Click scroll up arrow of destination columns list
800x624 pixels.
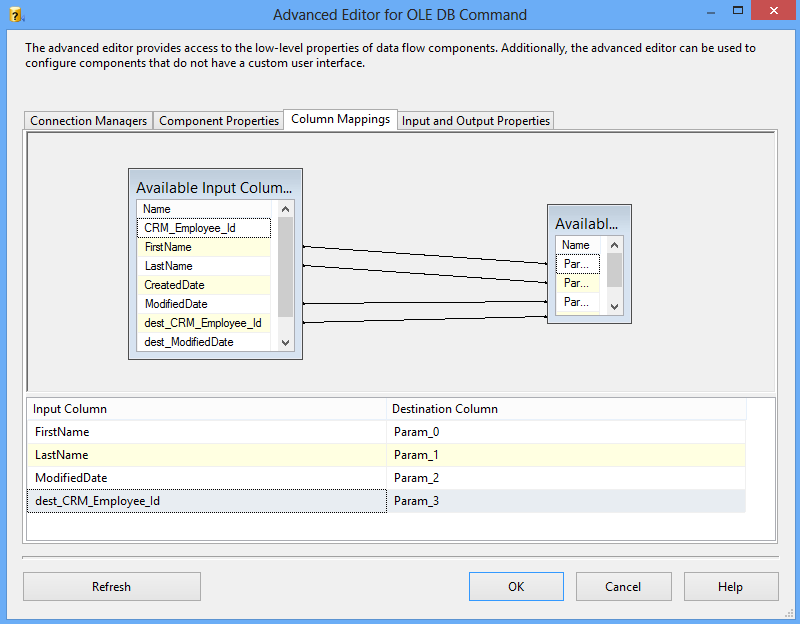[x=614, y=245]
